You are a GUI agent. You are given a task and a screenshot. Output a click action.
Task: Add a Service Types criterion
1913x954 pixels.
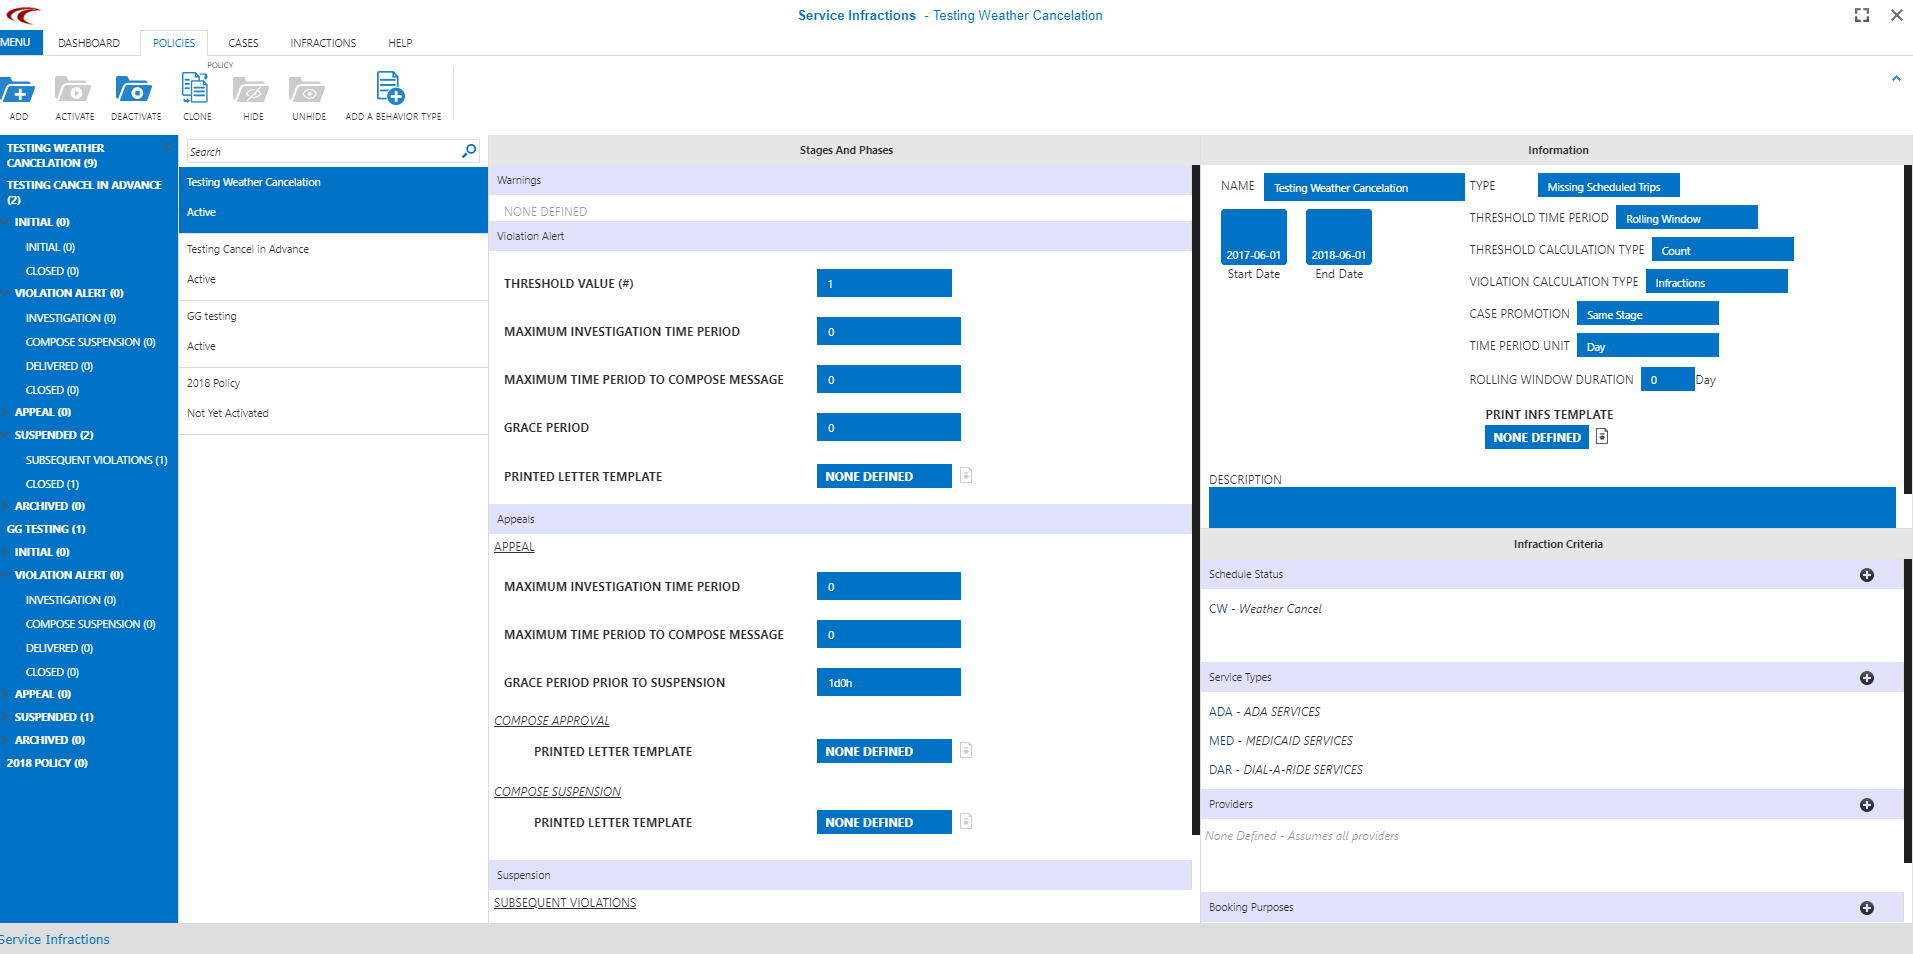point(1866,678)
